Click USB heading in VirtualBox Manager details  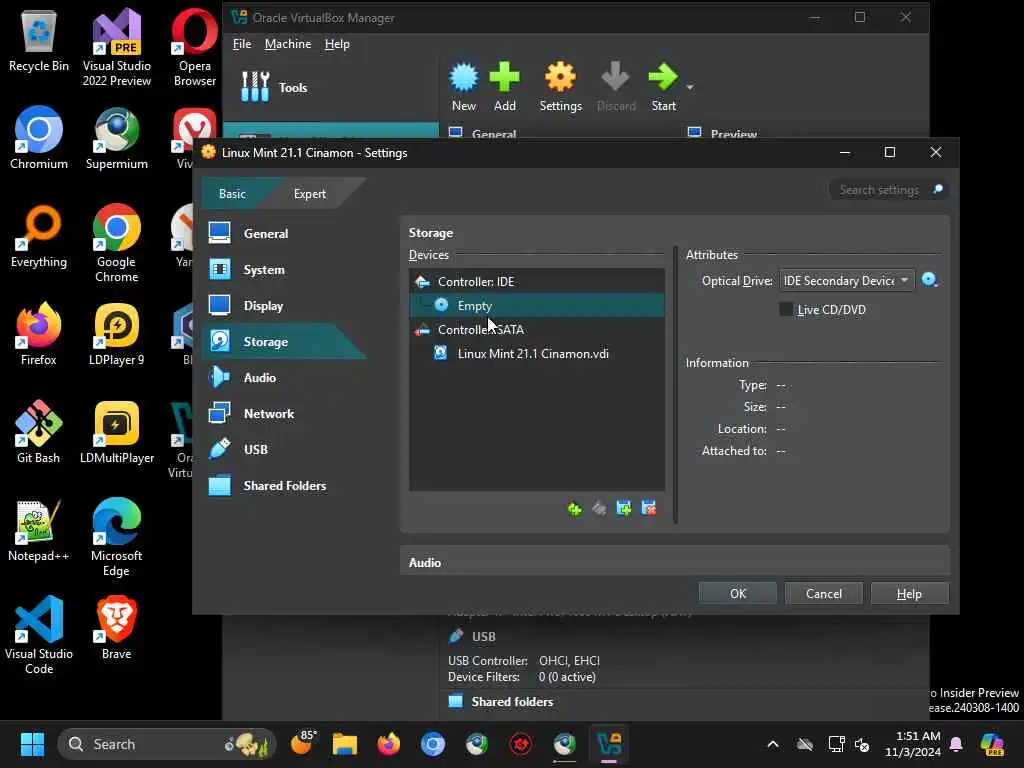click(x=483, y=636)
